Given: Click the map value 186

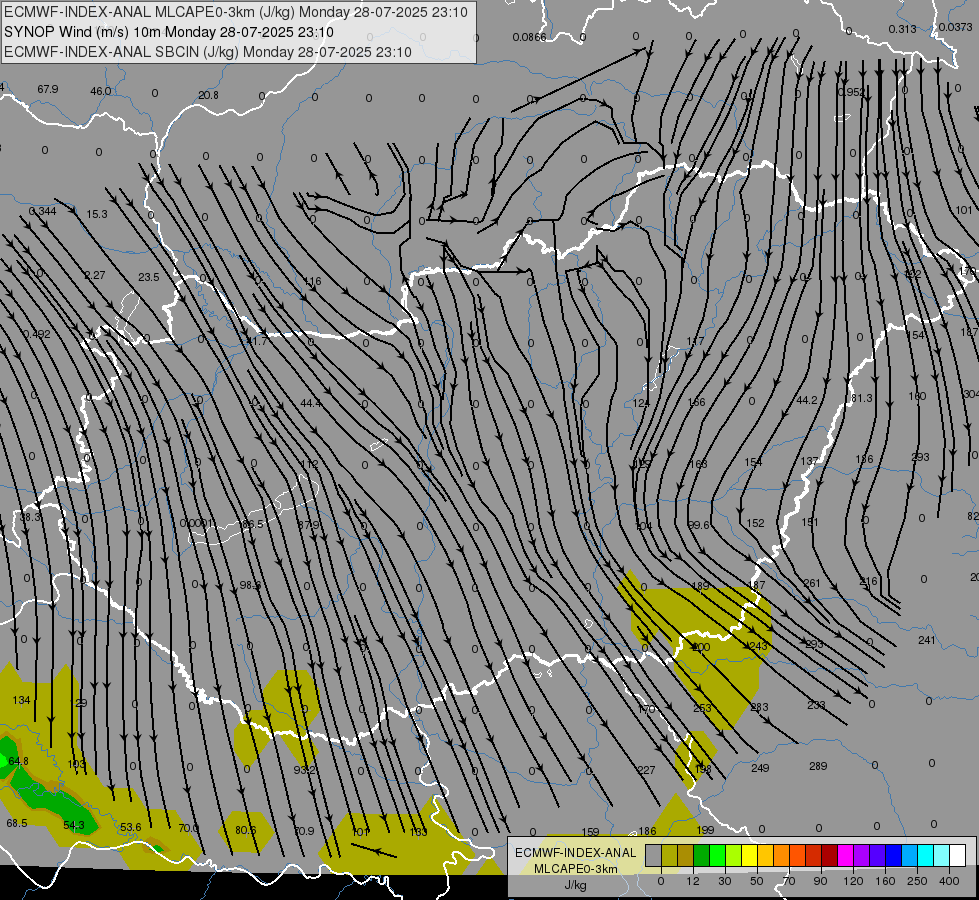Looking at the screenshot, I should click(647, 831).
